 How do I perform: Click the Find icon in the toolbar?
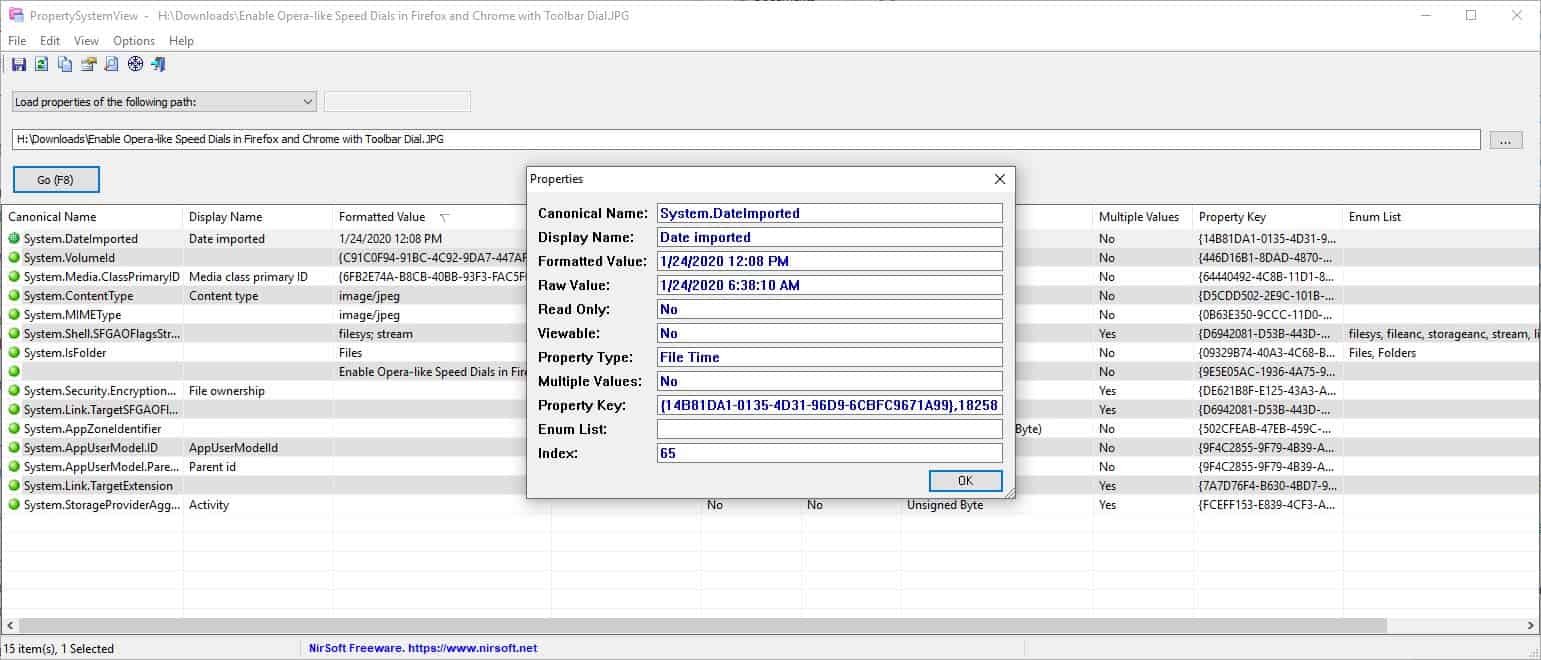(110, 64)
